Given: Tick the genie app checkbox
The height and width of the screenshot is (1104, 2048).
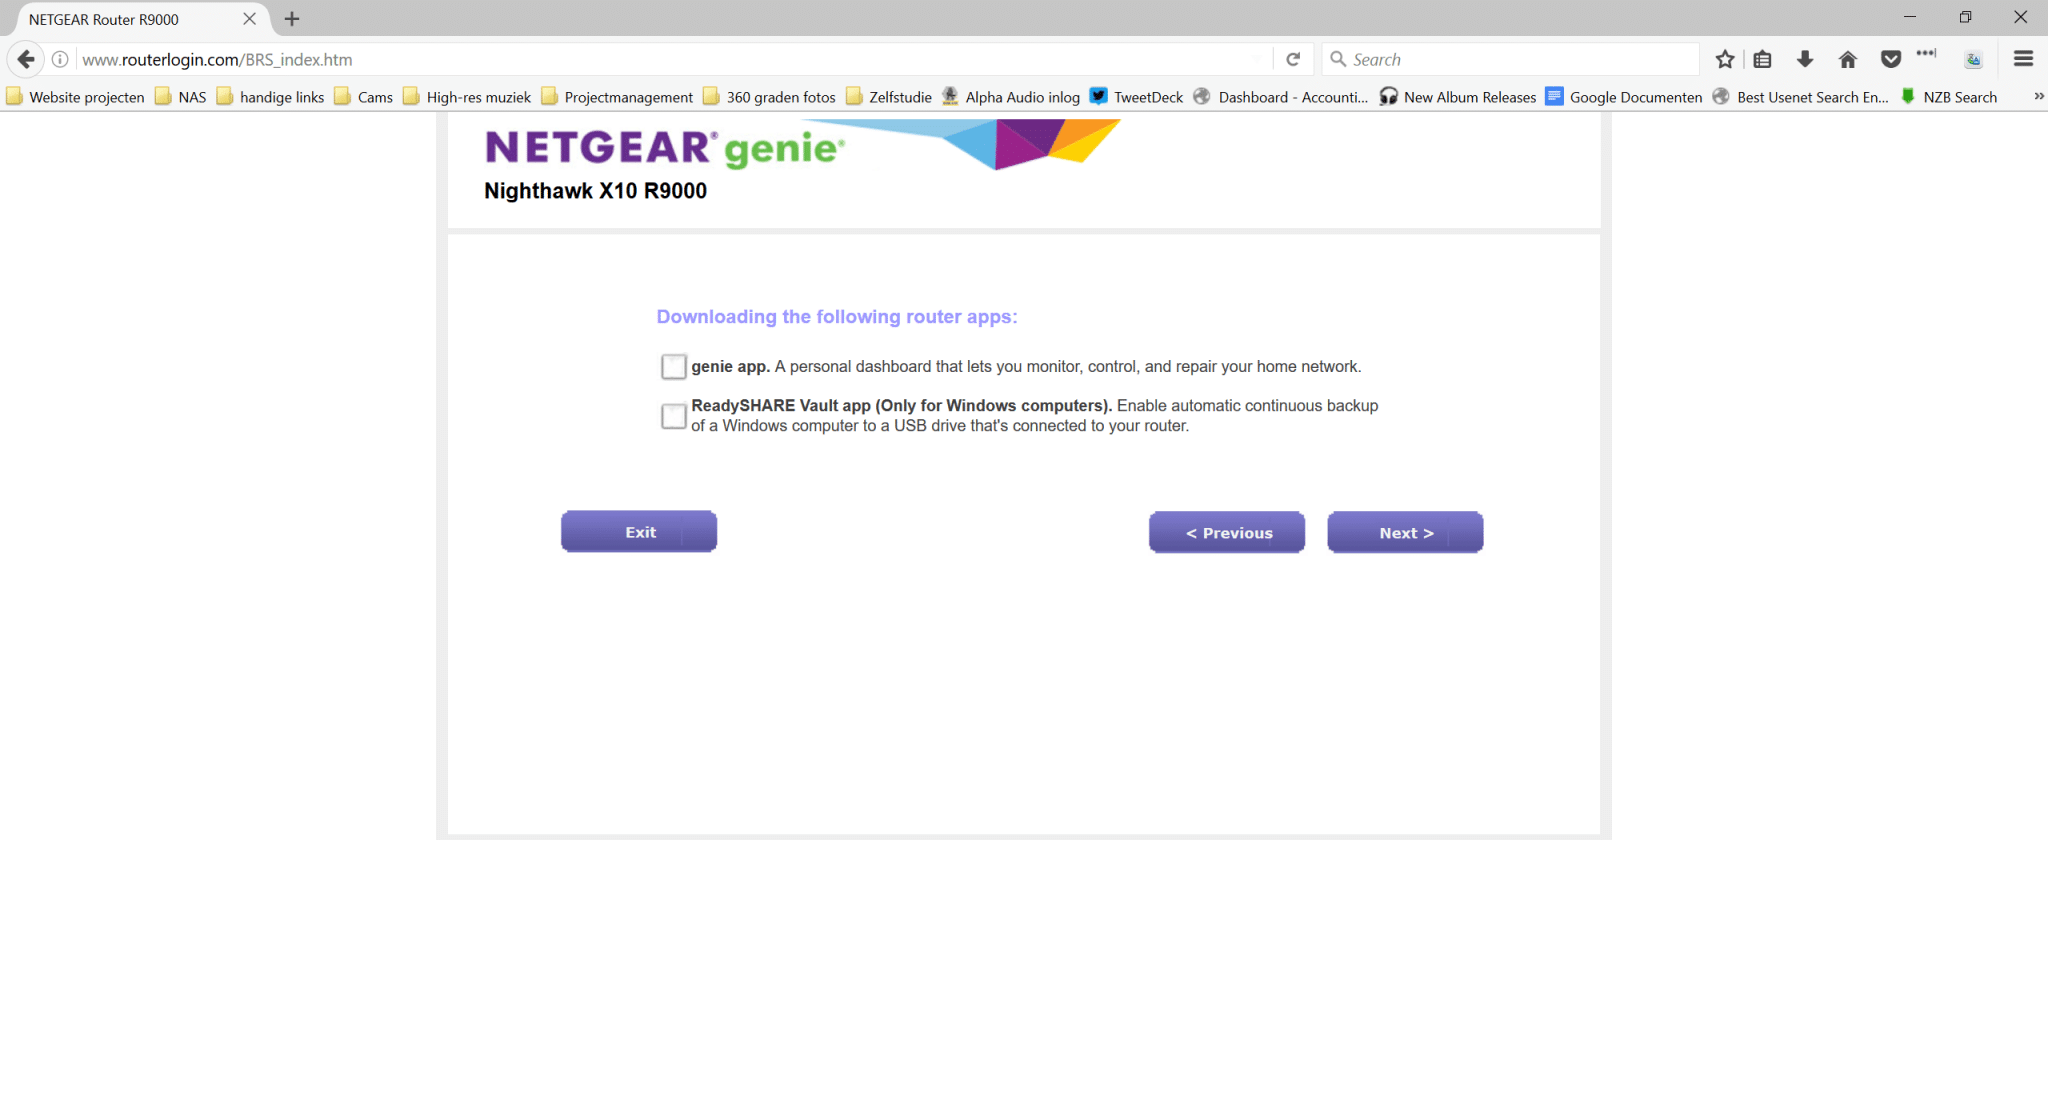Looking at the screenshot, I should pos(674,367).
